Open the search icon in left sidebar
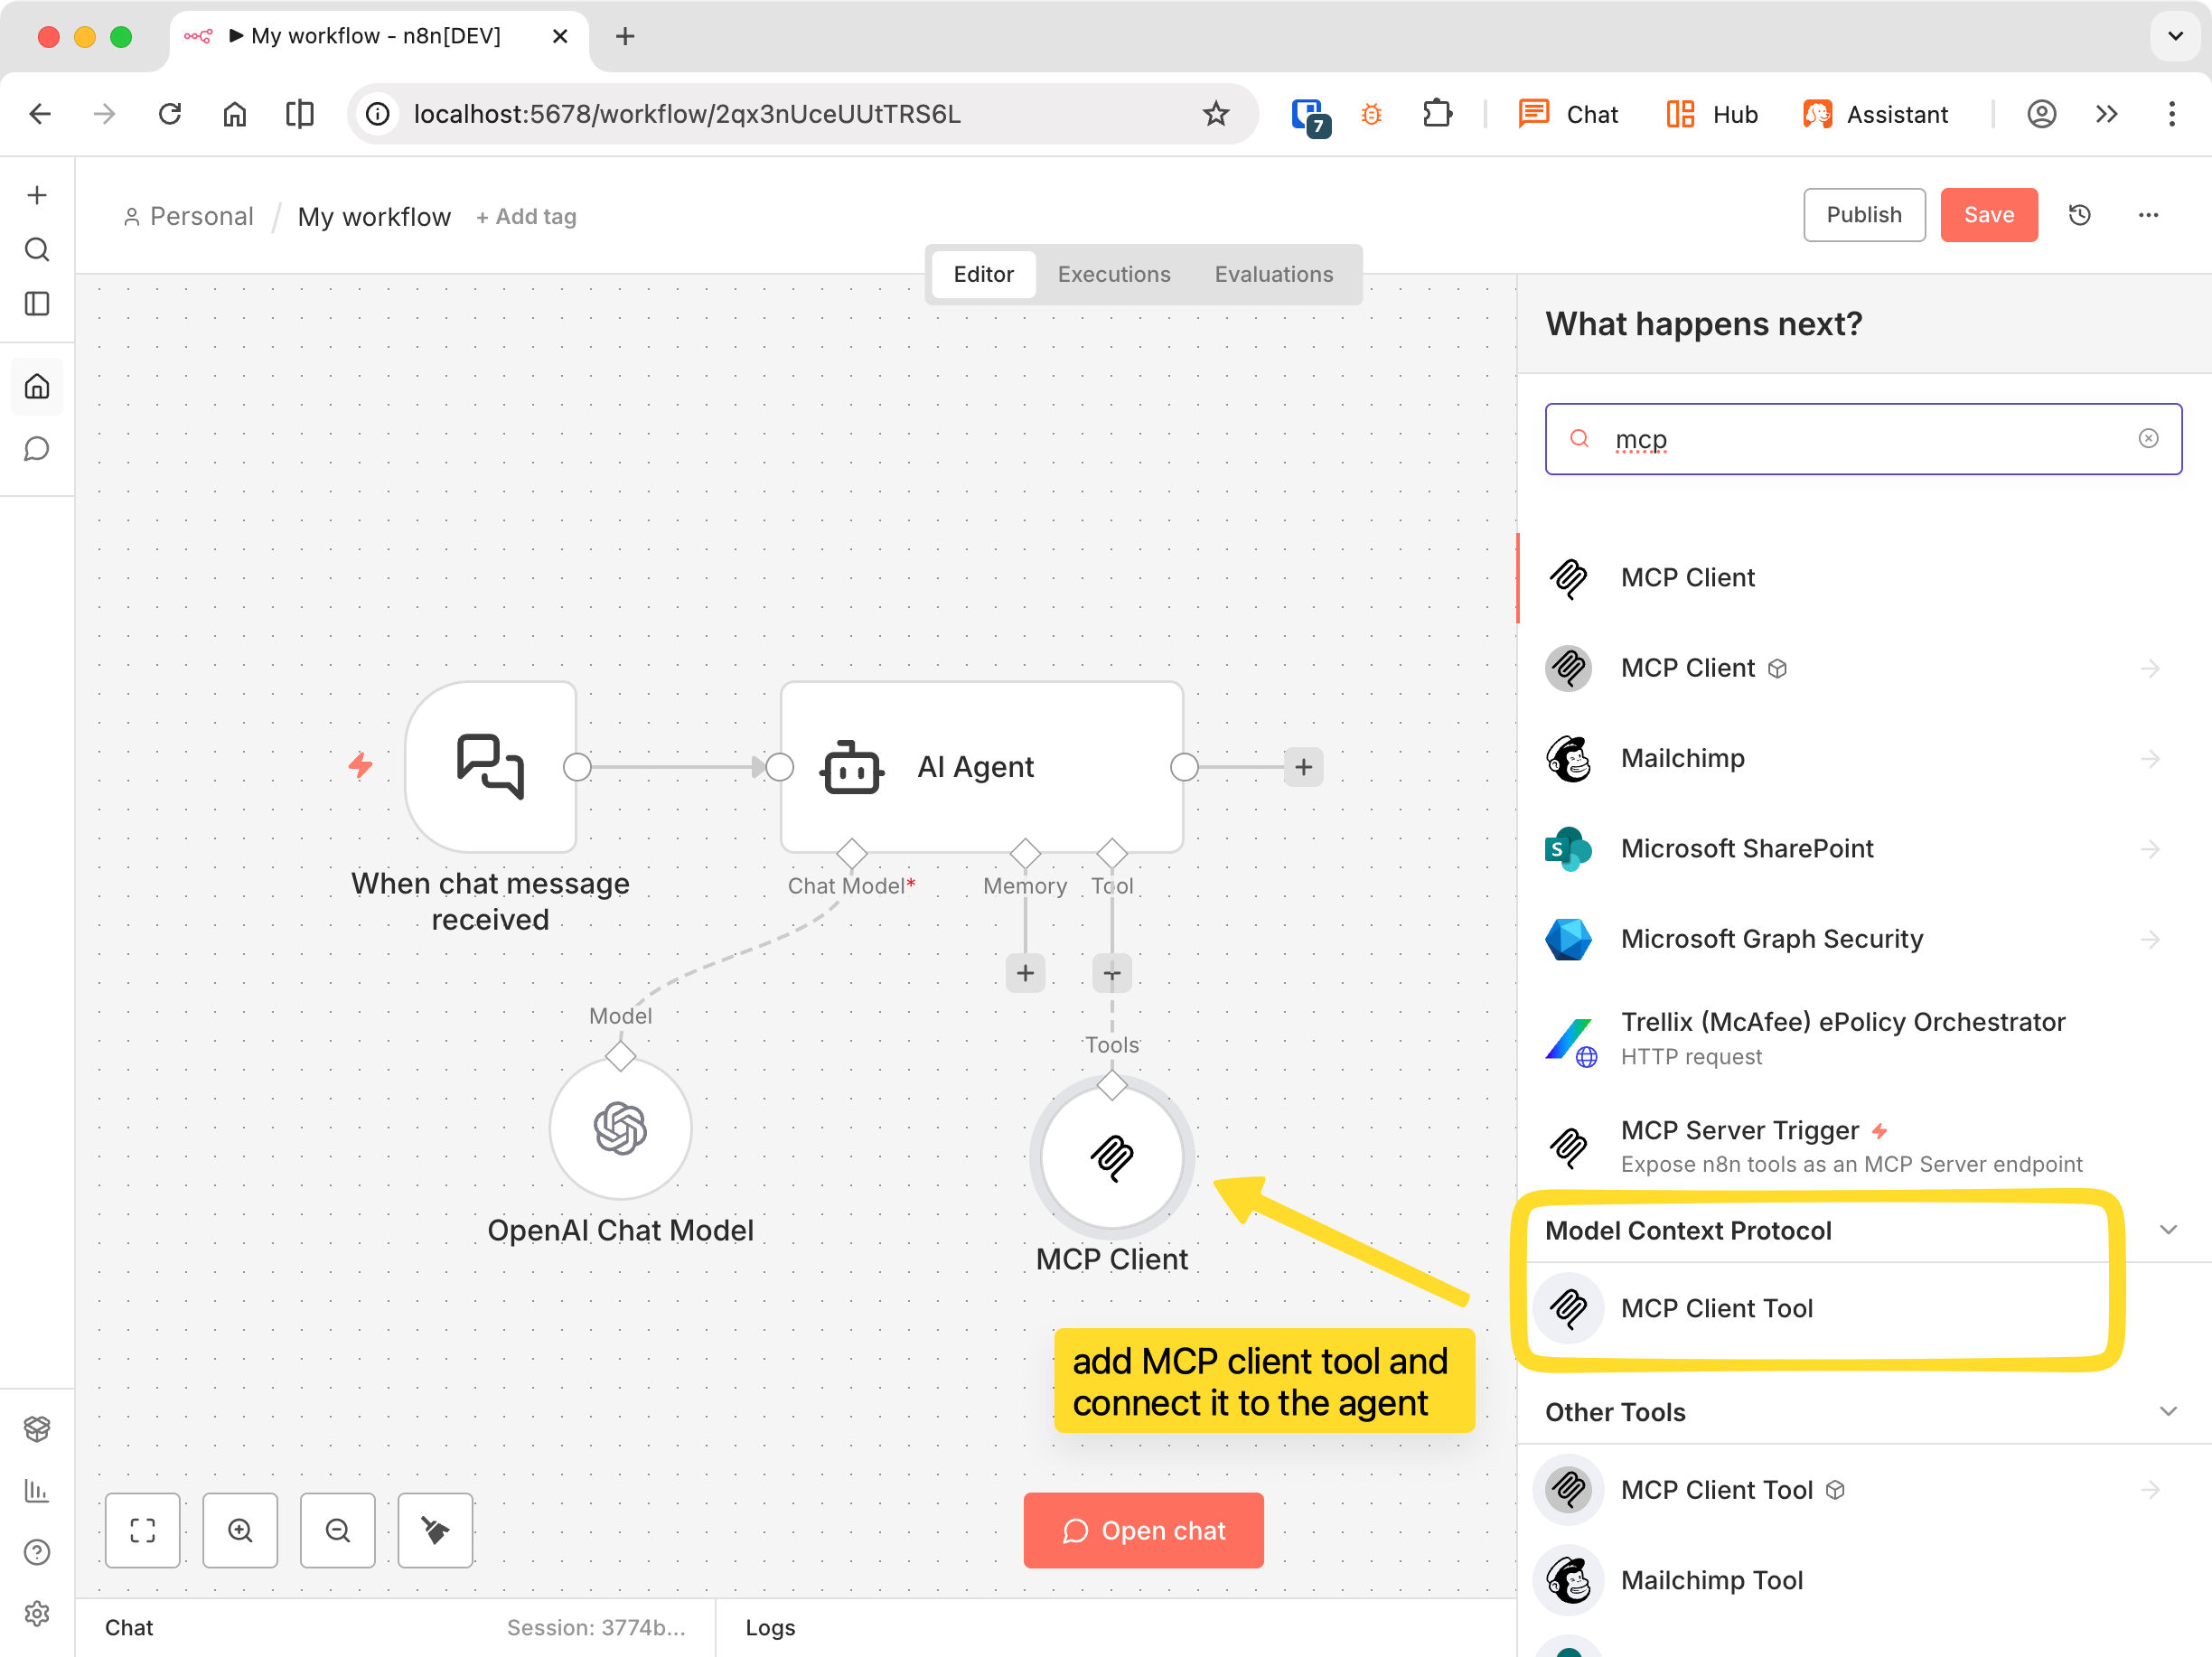The width and height of the screenshot is (2212, 1657). [x=37, y=250]
